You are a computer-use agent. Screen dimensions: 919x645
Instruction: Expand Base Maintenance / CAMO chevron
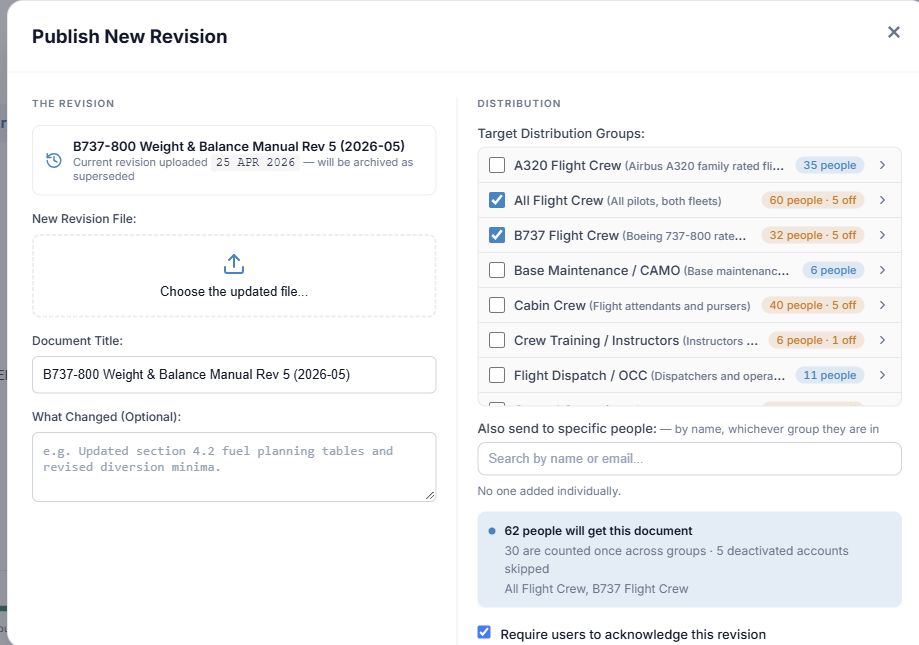click(882, 270)
